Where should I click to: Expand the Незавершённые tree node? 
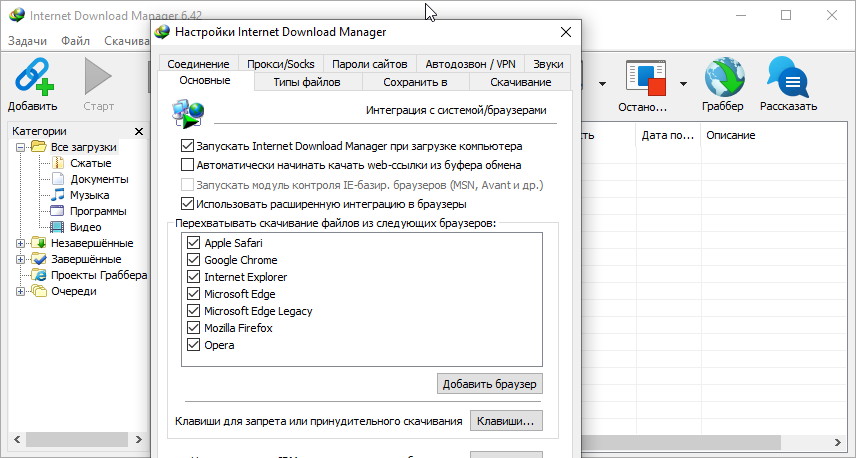(20, 243)
